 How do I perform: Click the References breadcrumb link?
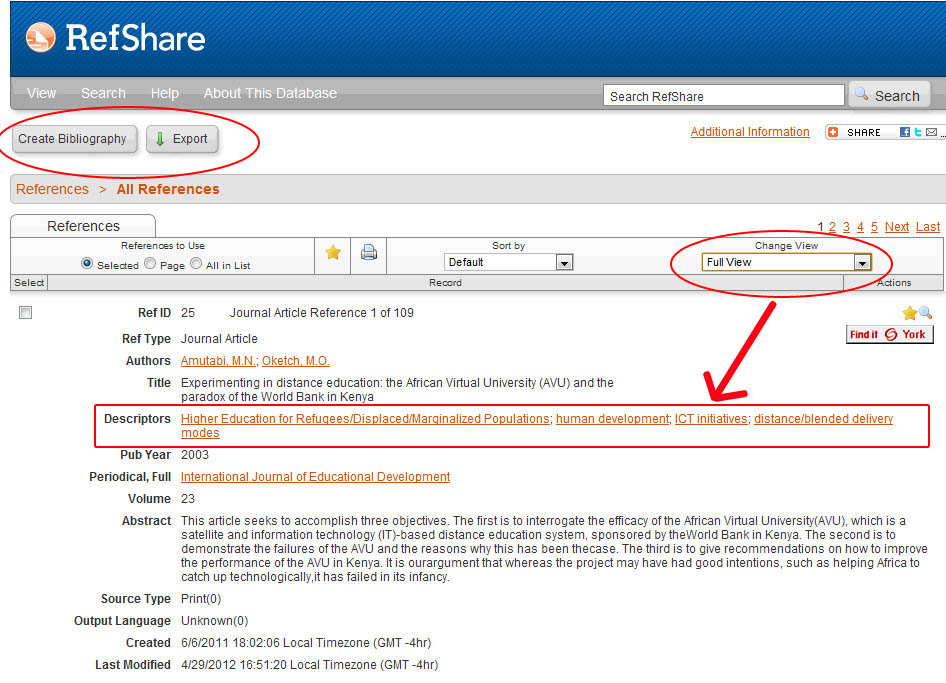tap(52, 189)
